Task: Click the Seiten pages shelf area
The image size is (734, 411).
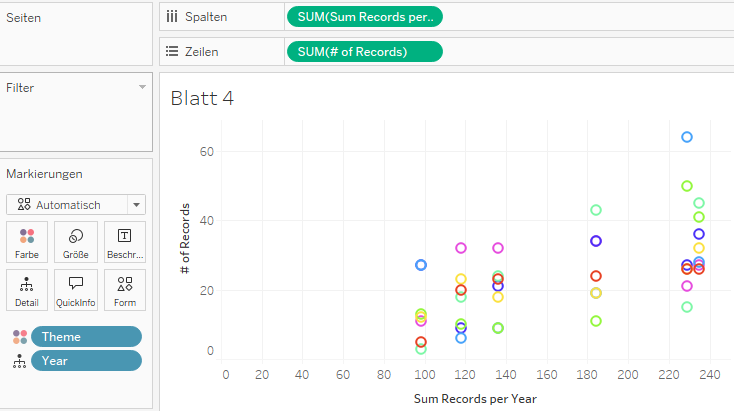Action: click(76, 35)
